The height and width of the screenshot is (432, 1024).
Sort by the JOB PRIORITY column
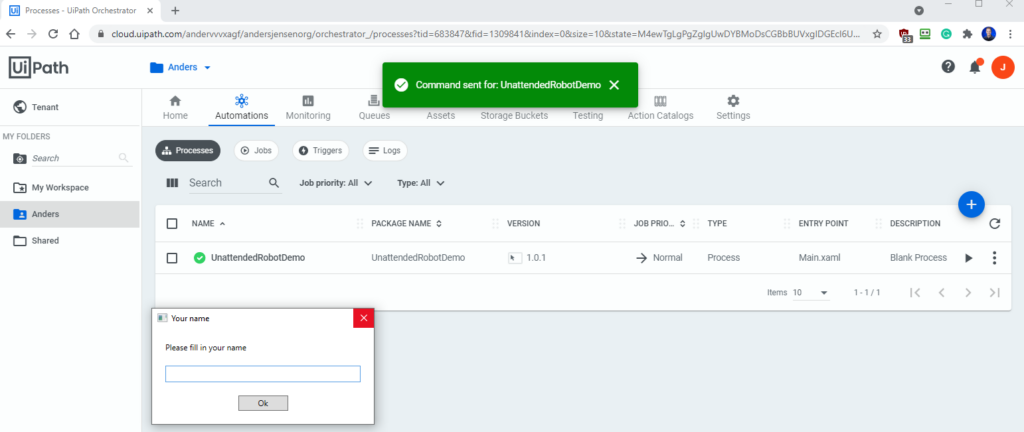coord(660,224)
